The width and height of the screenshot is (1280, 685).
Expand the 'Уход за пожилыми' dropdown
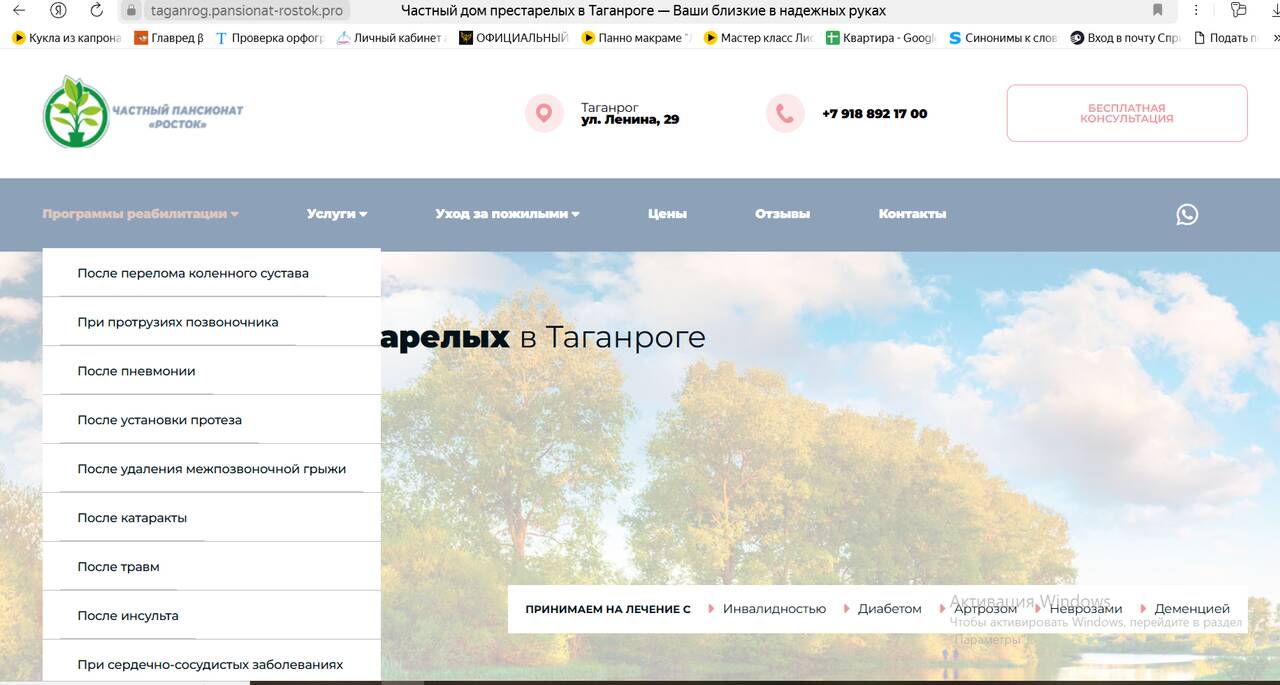click(x=507, y=214)
